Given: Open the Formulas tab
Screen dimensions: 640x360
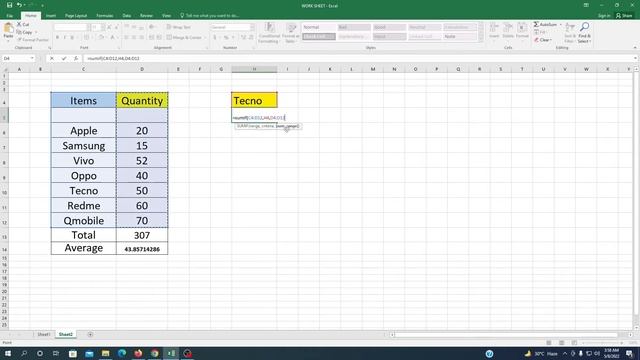Looking at the screenshot, I should [x=105, y=16].
